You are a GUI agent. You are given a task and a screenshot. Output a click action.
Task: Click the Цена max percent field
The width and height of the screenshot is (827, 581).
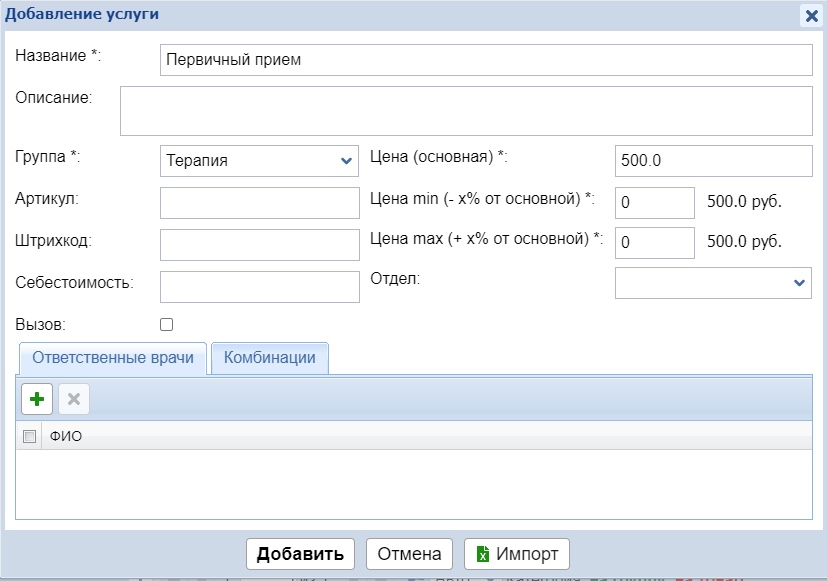click(x=654, y=242)
